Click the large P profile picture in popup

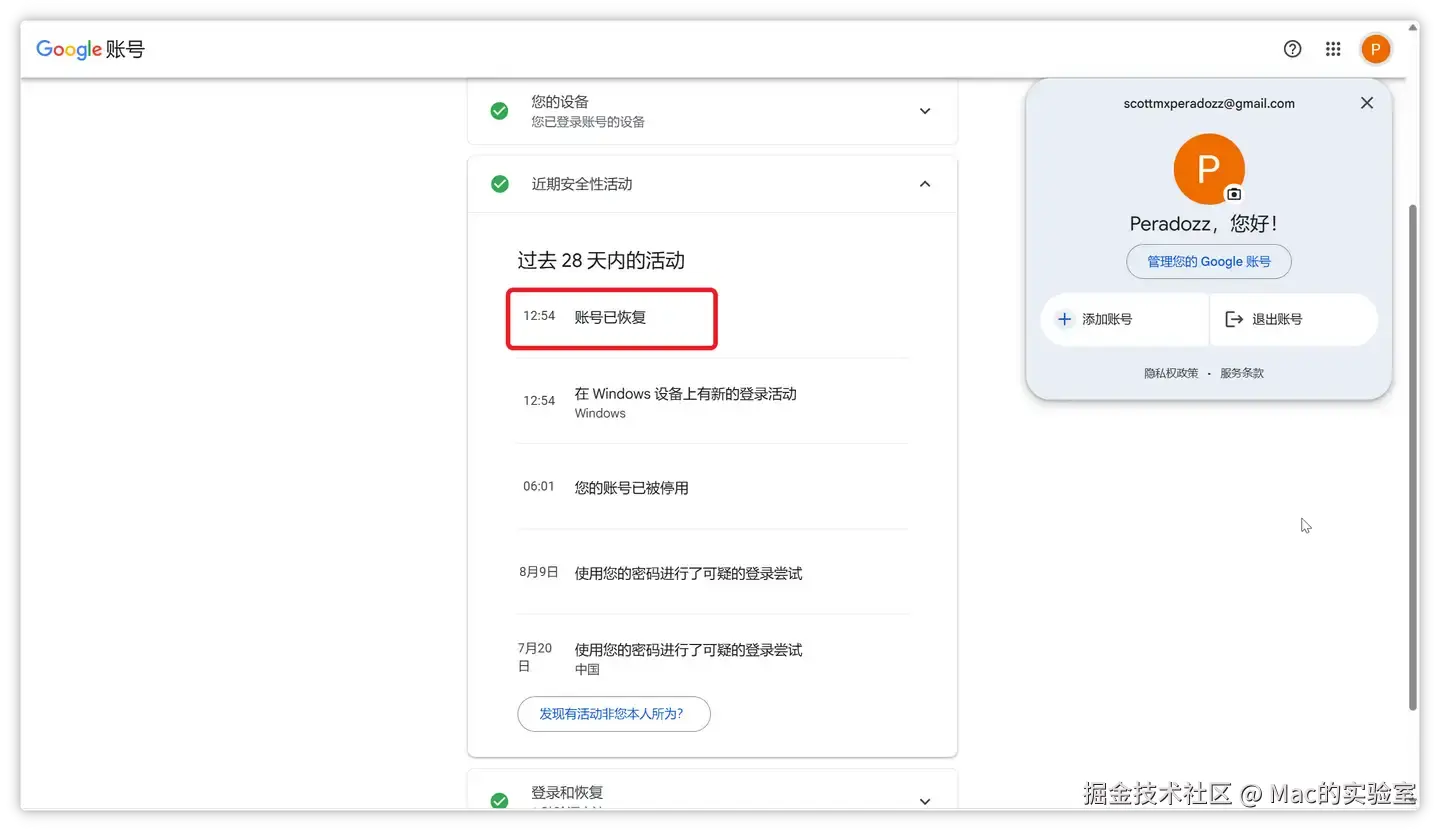tap(1208, 169)
